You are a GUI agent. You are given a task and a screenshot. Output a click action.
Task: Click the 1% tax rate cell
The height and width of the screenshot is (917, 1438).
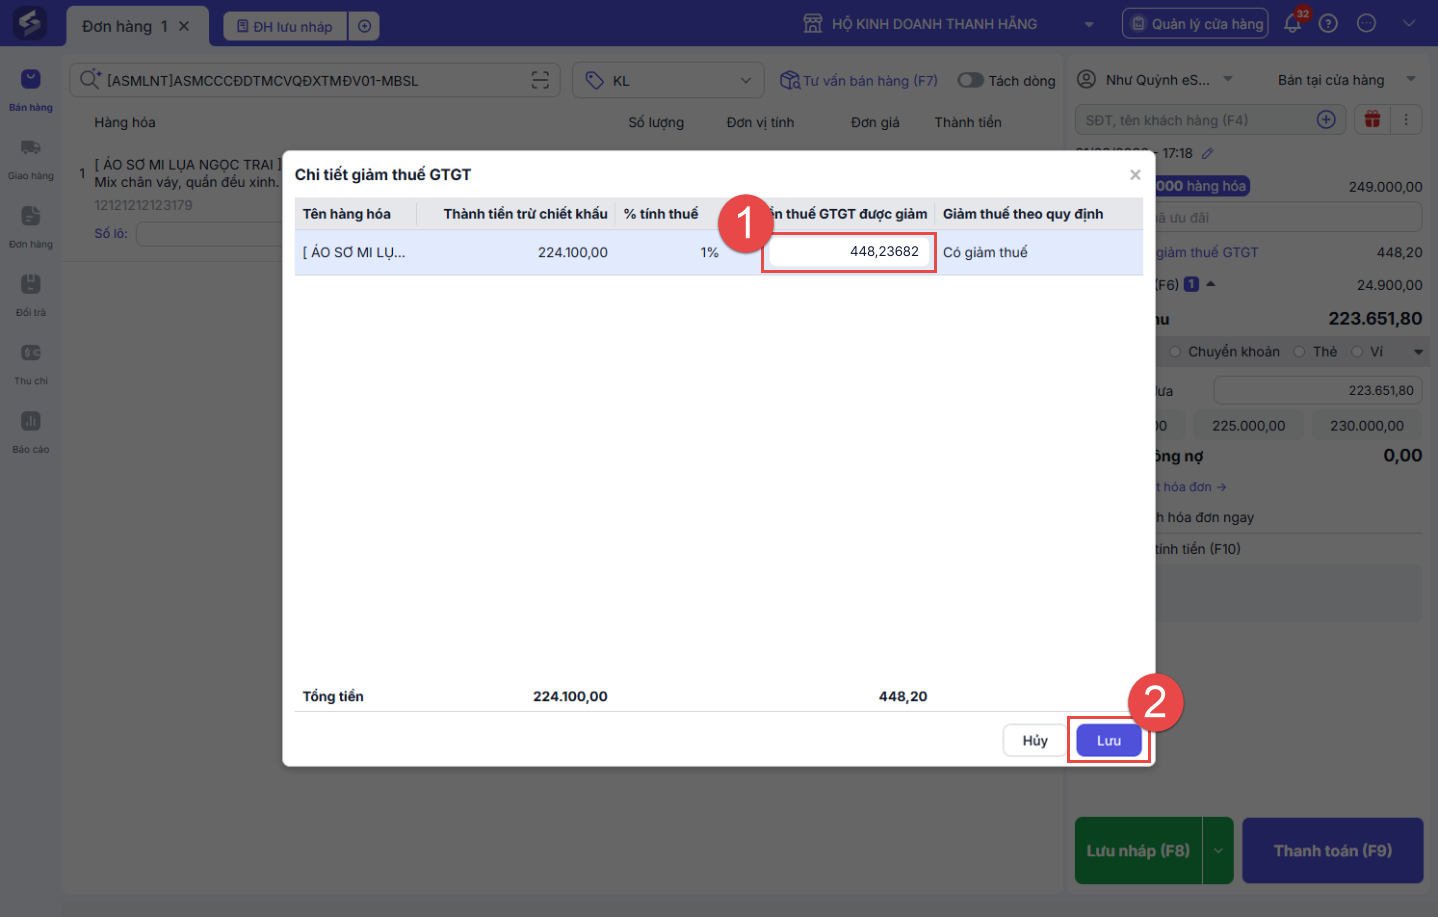coord(709,252)
